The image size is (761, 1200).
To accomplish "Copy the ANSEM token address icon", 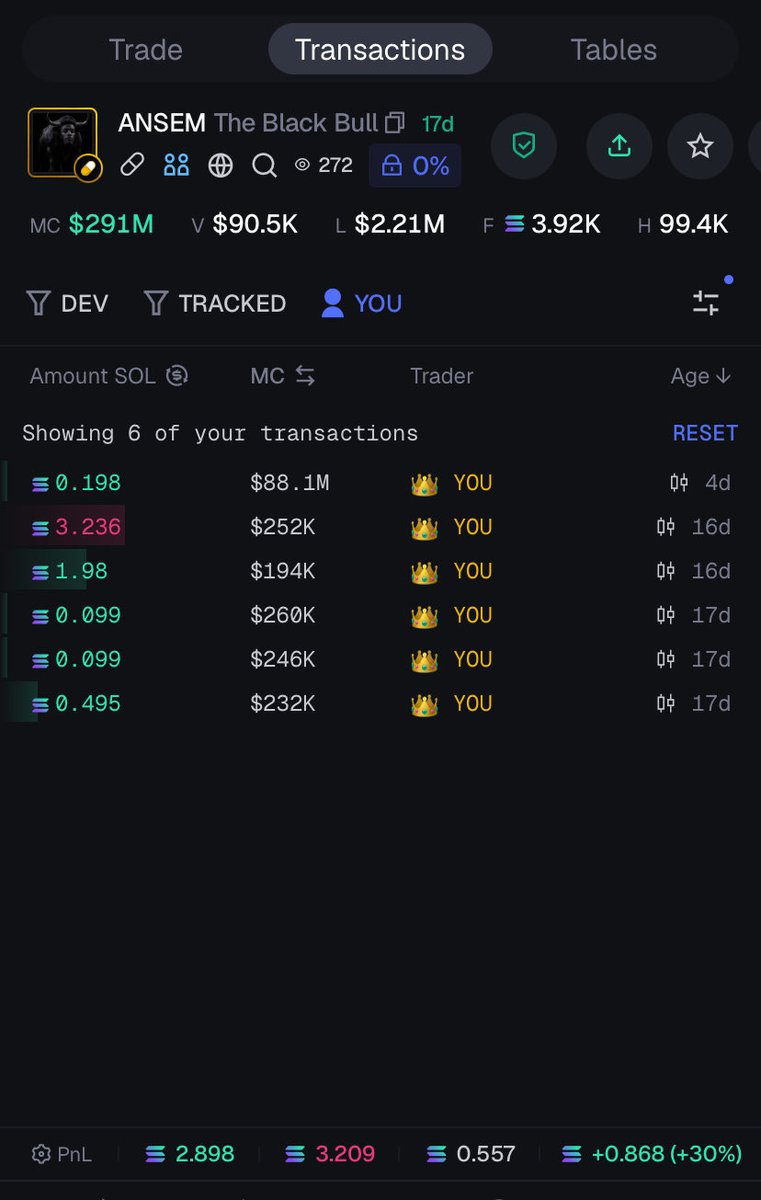I will click(x=395, y=123).
